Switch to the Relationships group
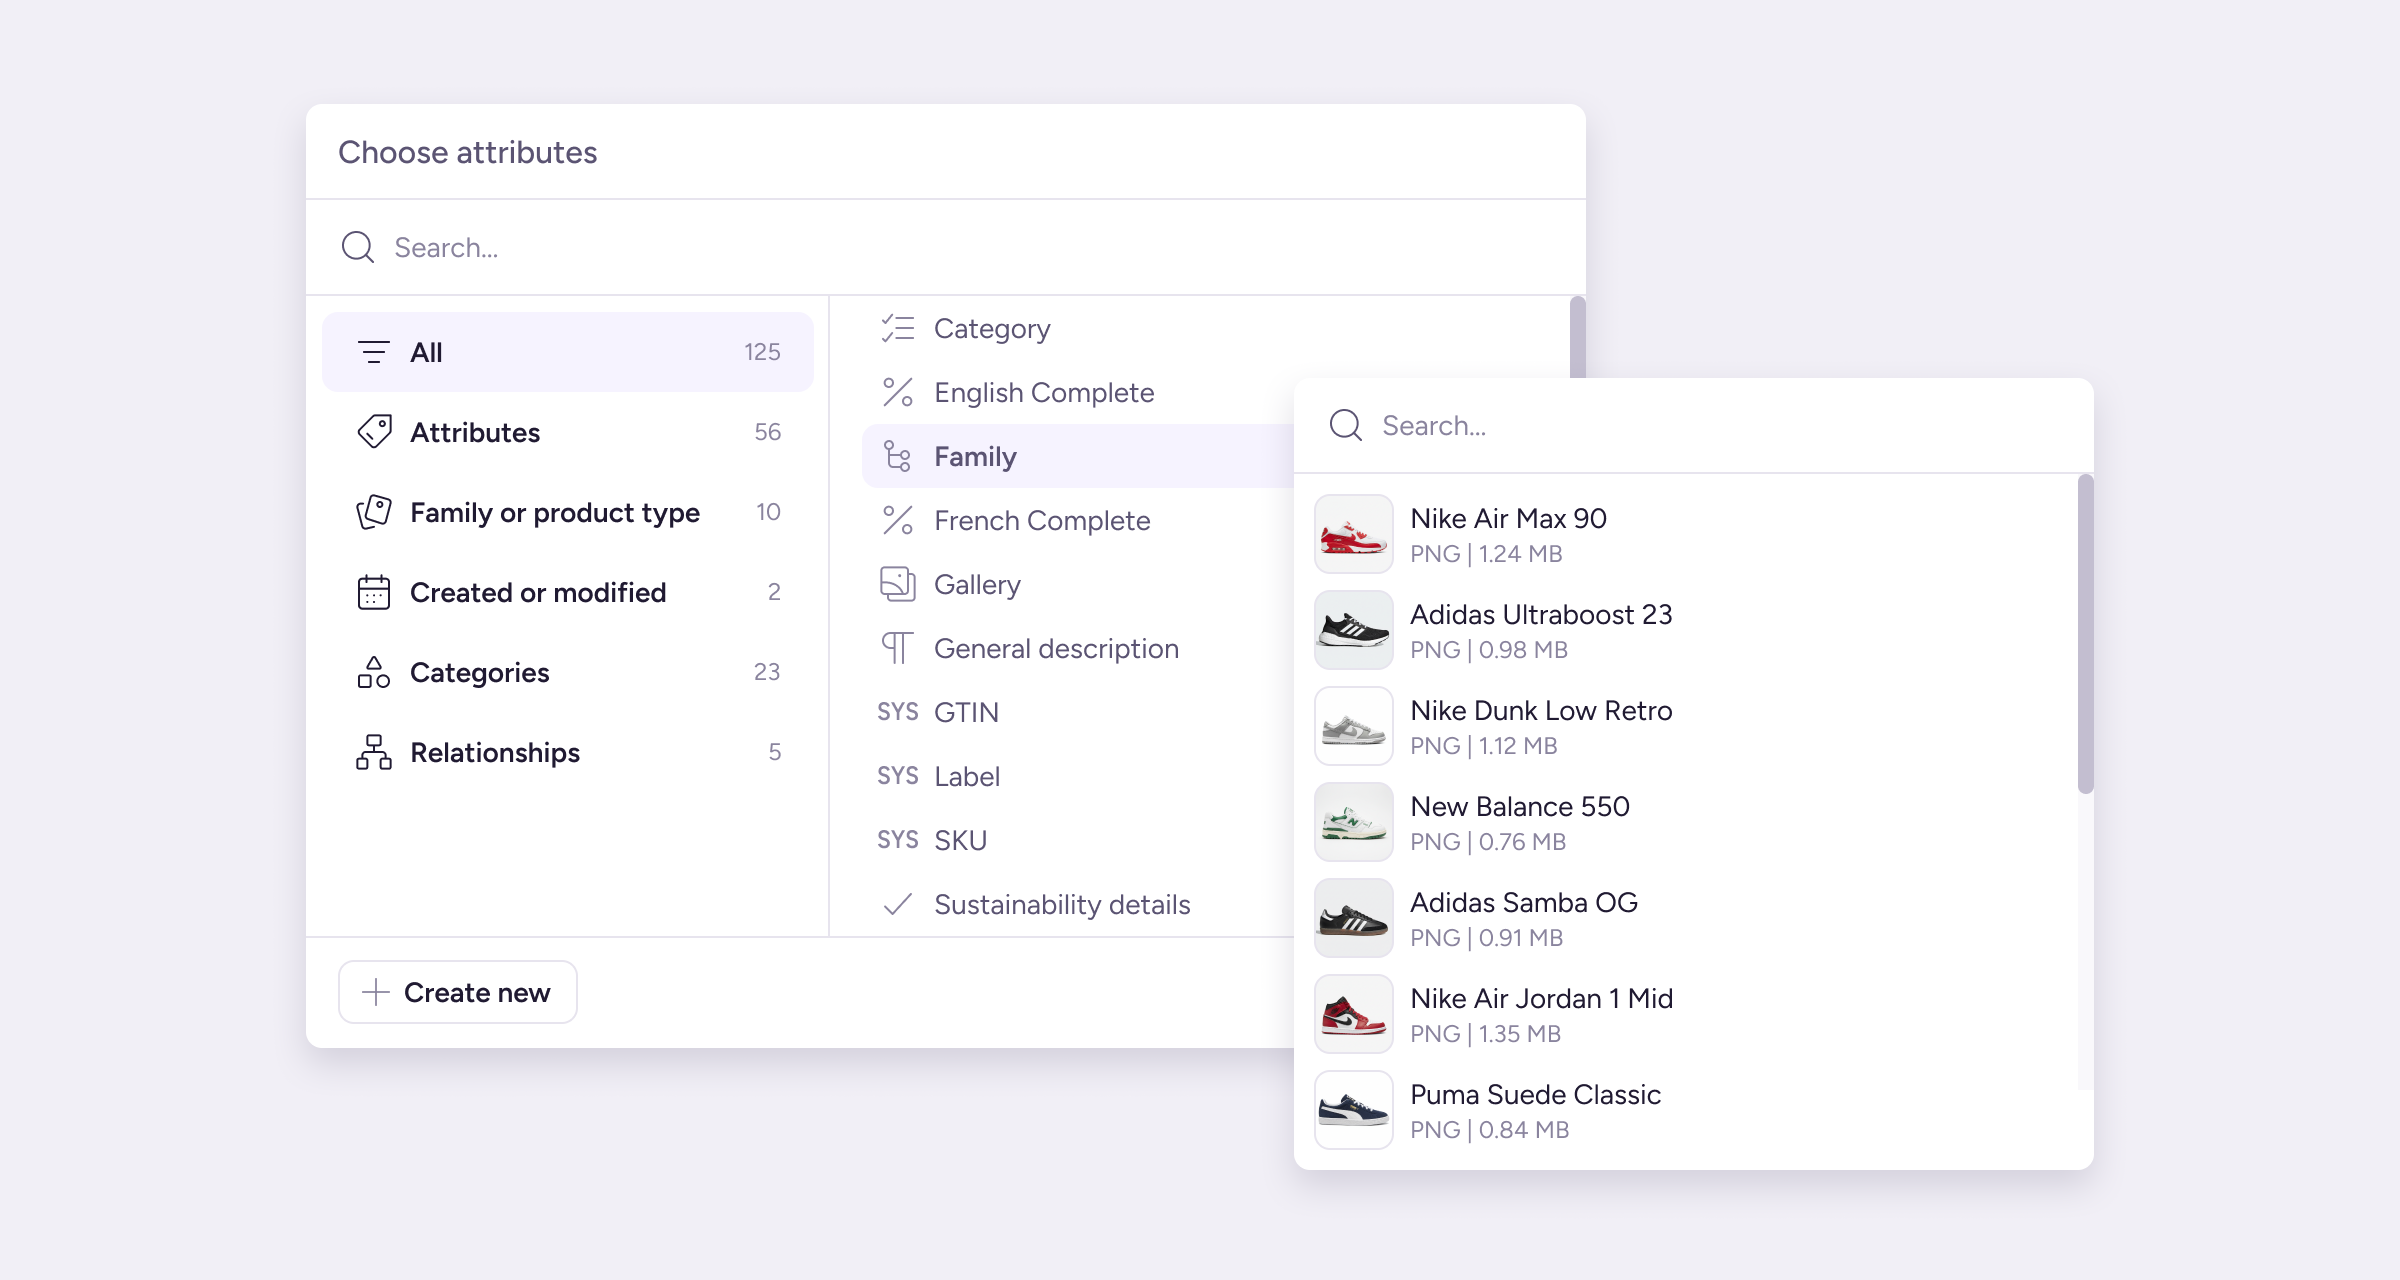This screenshot has height=1280, width=2400. [x=568, y=752]
